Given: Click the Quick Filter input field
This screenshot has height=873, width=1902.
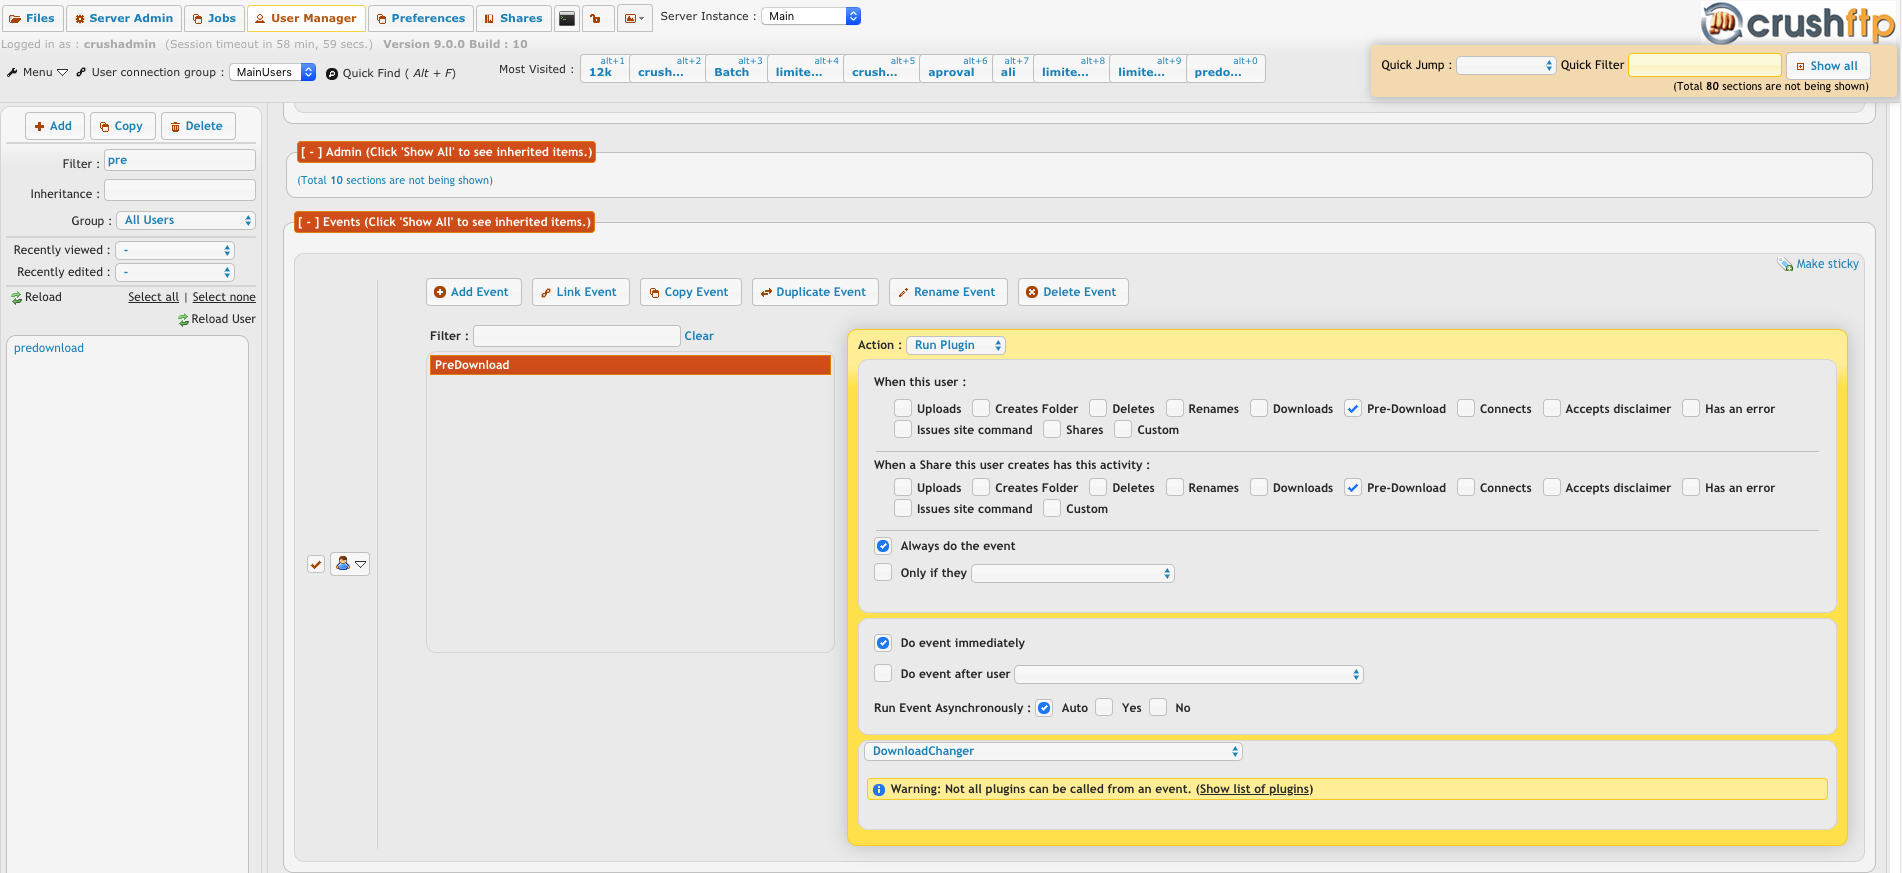Looking at the screenshot, I should [1705, 66].
